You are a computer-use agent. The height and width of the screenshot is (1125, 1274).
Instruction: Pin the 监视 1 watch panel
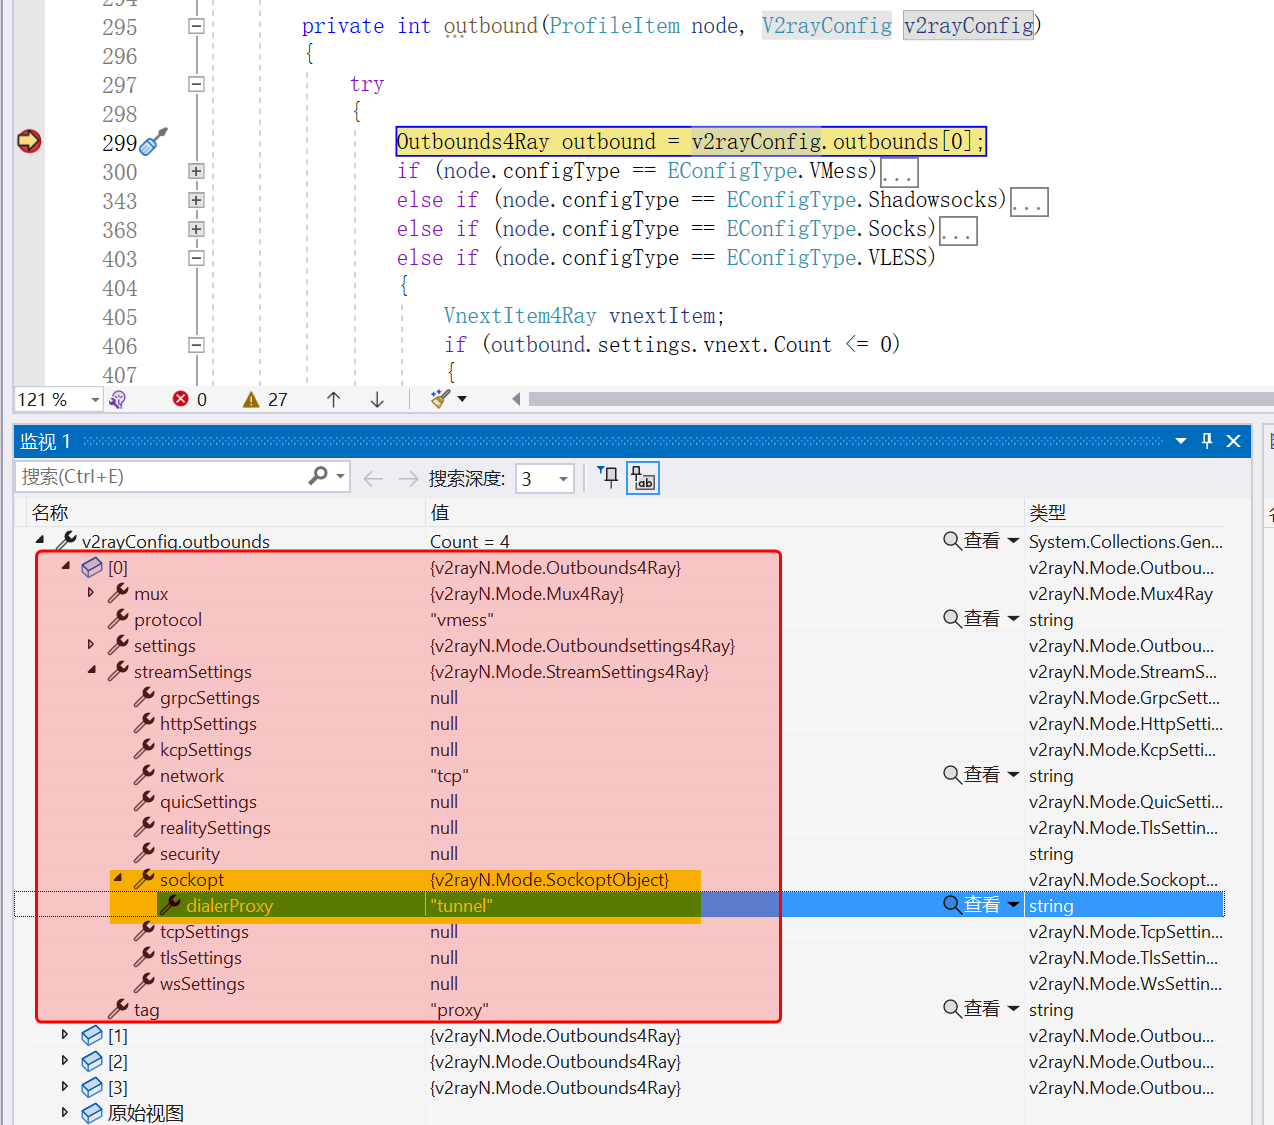coord(1207,441)
